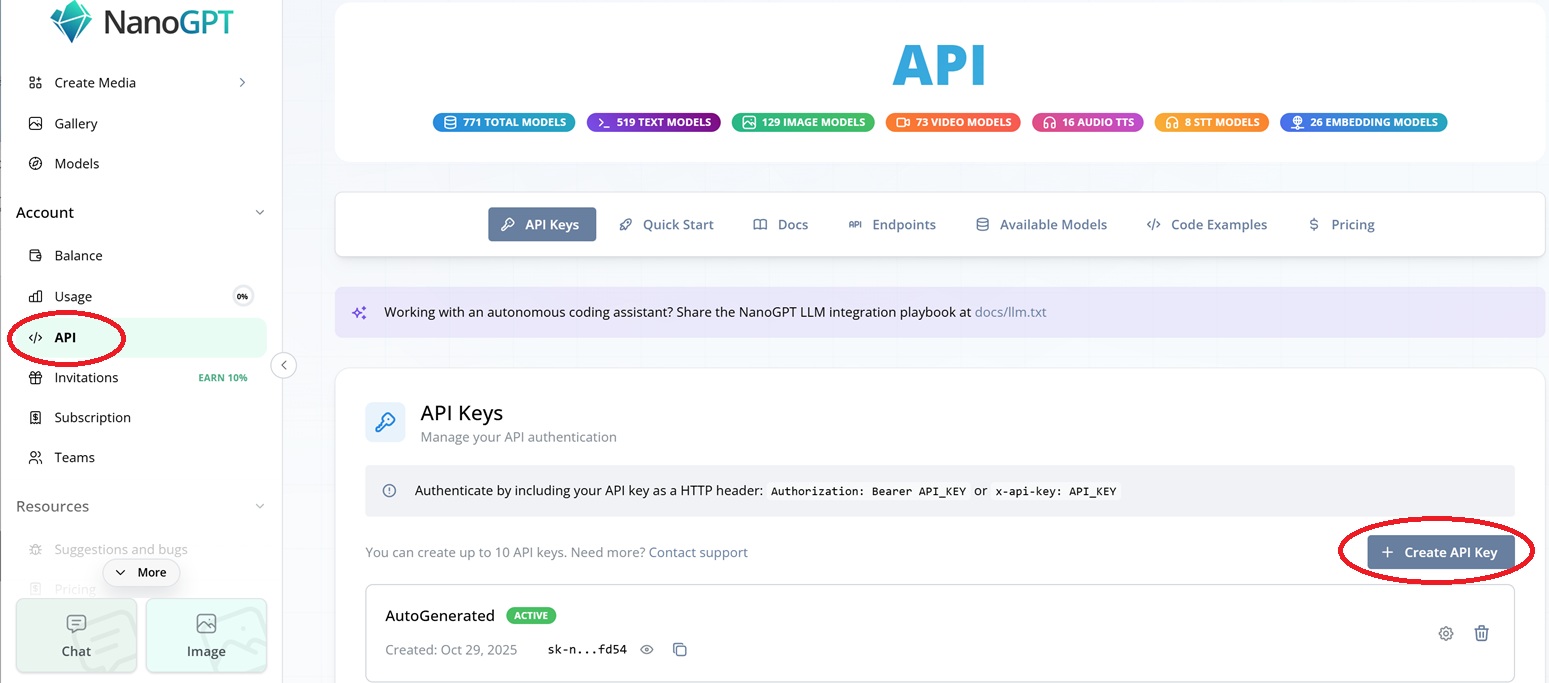Image resolution: width=1549 pixels, height=683 pixels.
Task: Collapse the Account section
Action: pyautogui.click(x=260, y=213)
